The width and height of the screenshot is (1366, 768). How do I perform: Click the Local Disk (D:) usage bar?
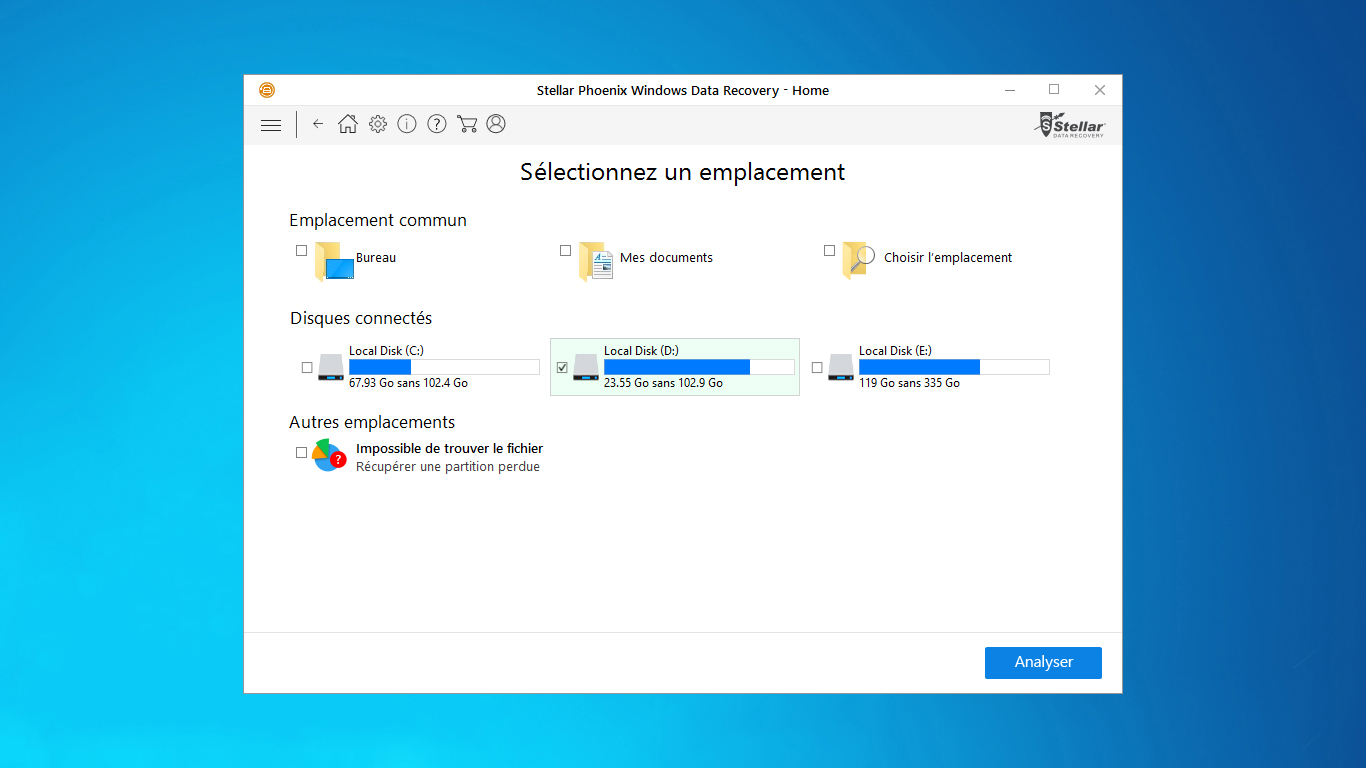699,367
